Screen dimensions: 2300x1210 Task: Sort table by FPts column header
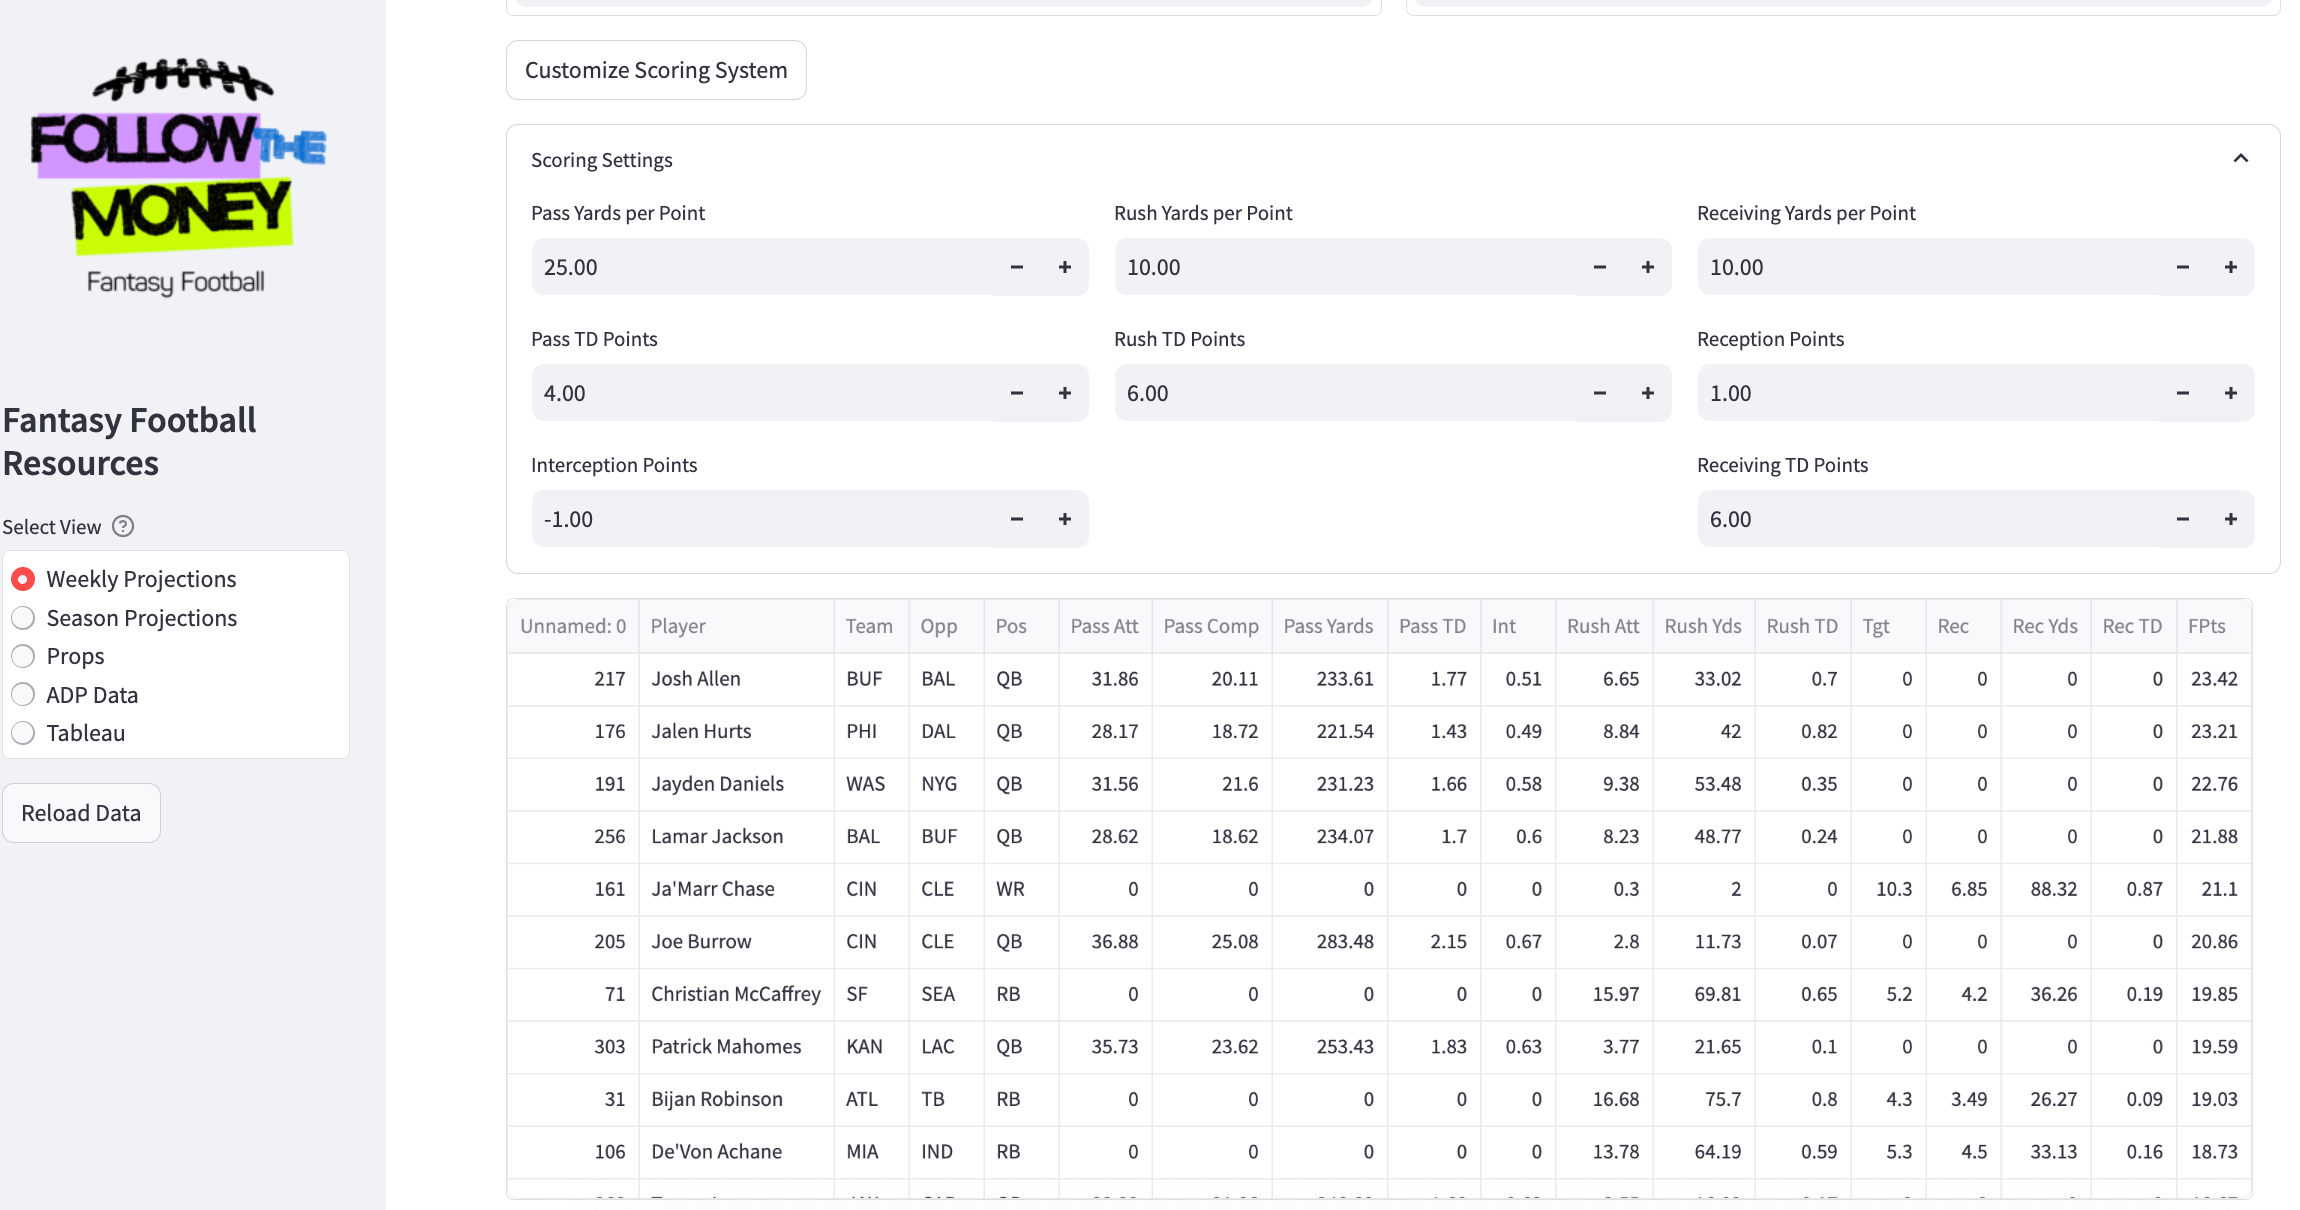pyautogui.click(x=2206, y=626)
